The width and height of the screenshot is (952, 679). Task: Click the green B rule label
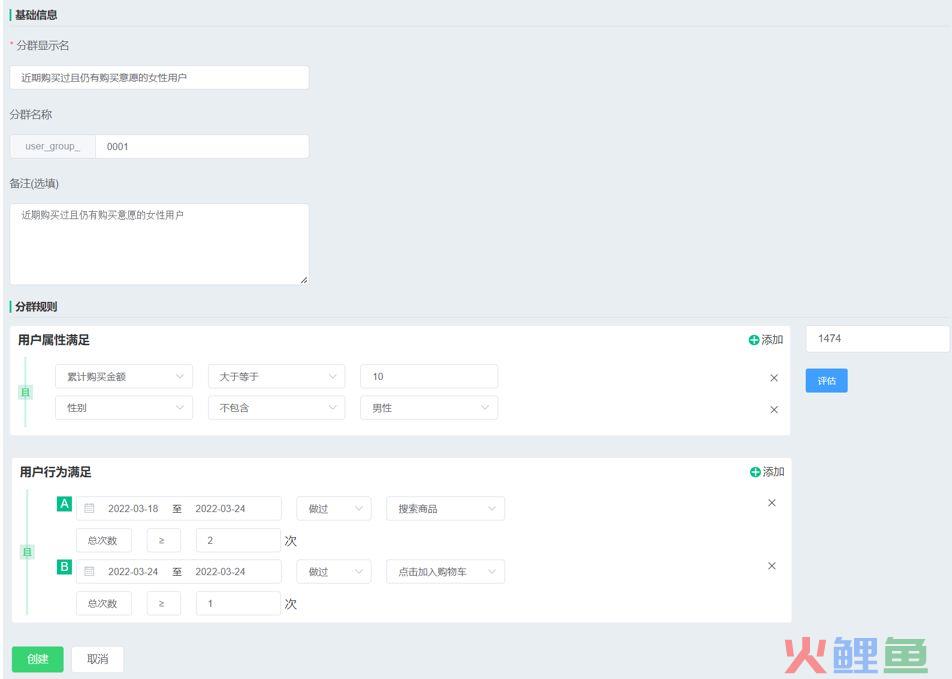tap(64, 567)
